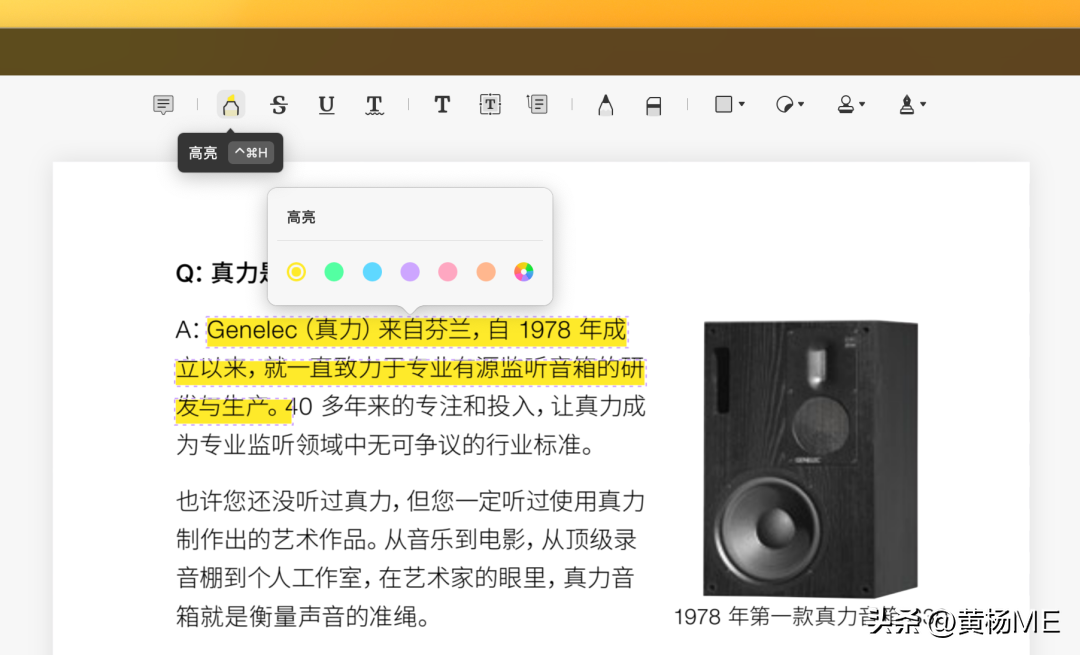Click the "高亮" title in color popup

point(301,218)
